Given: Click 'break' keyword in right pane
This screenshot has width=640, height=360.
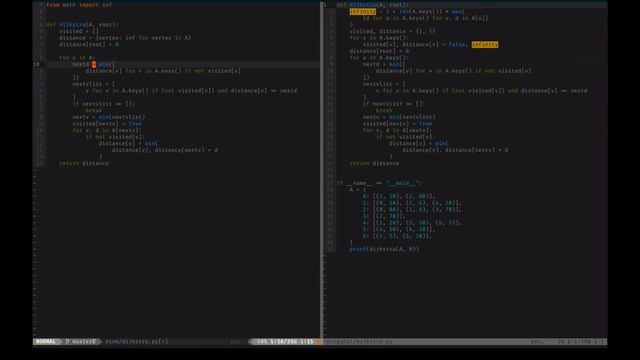Looking at the screenshot, I should [384, 110].
